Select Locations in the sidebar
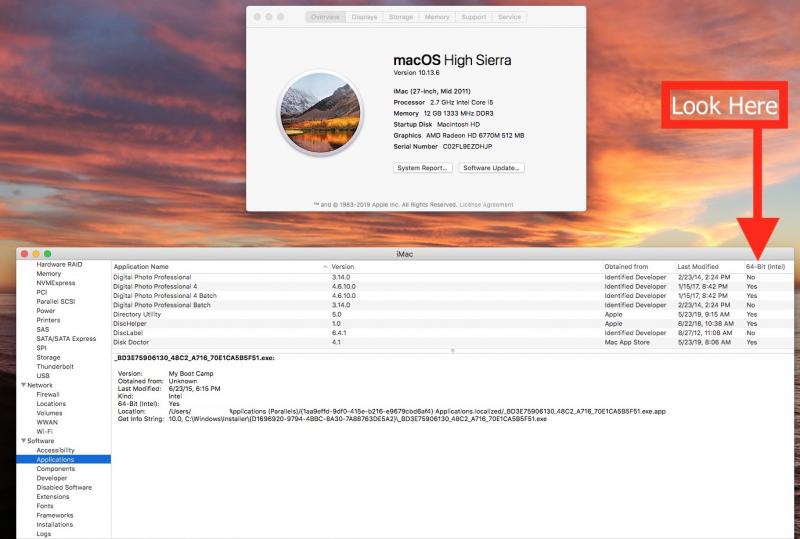This screenshot has height=539, width=800. [x=51, y=403]
